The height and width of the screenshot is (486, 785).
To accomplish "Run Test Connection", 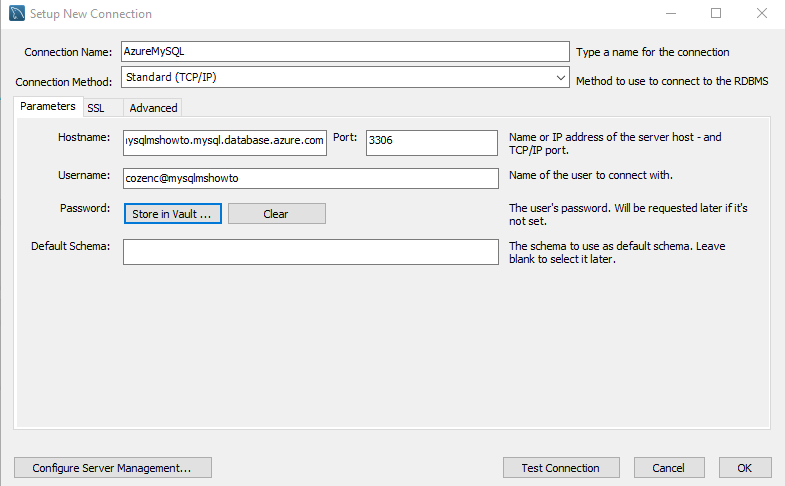I will 561,467.
